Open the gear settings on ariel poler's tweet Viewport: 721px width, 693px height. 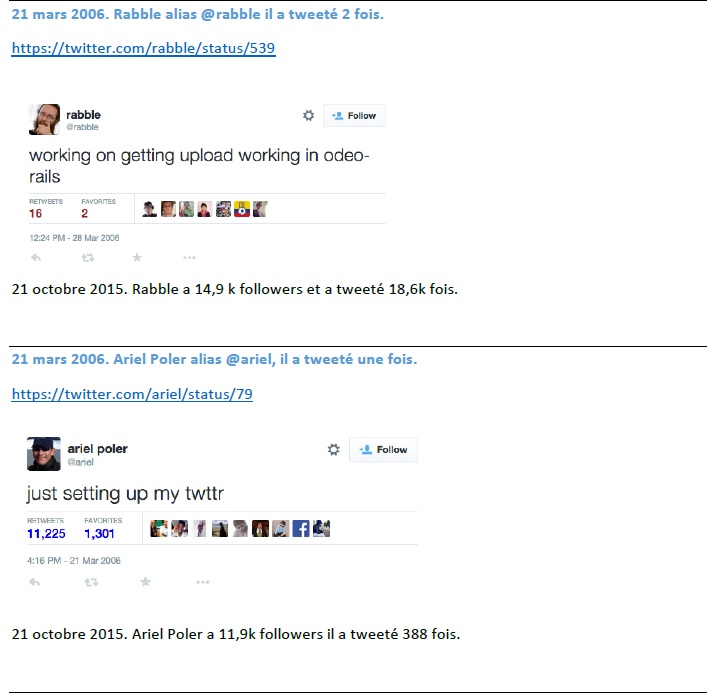point(334,449)
